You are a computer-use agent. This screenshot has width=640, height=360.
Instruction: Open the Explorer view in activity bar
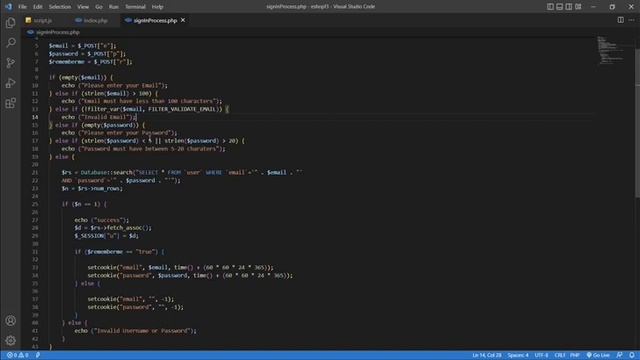point(11,23)
